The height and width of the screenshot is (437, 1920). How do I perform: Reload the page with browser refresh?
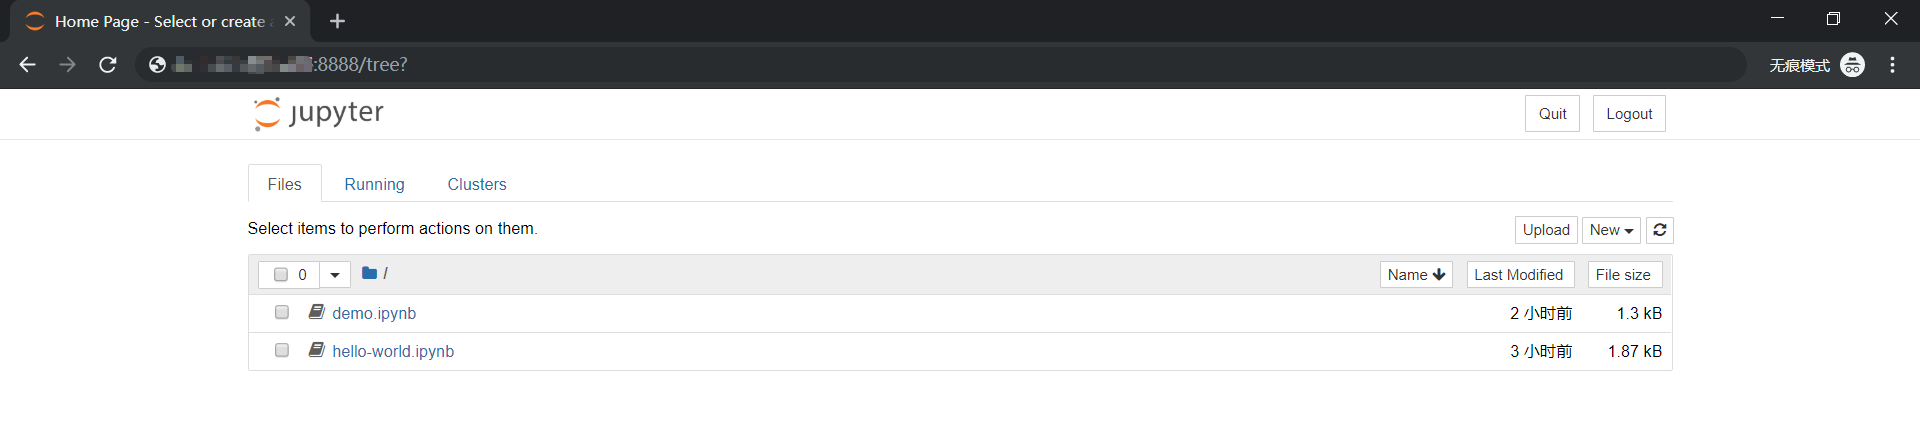pyautogui.click(x=108, y=65)
